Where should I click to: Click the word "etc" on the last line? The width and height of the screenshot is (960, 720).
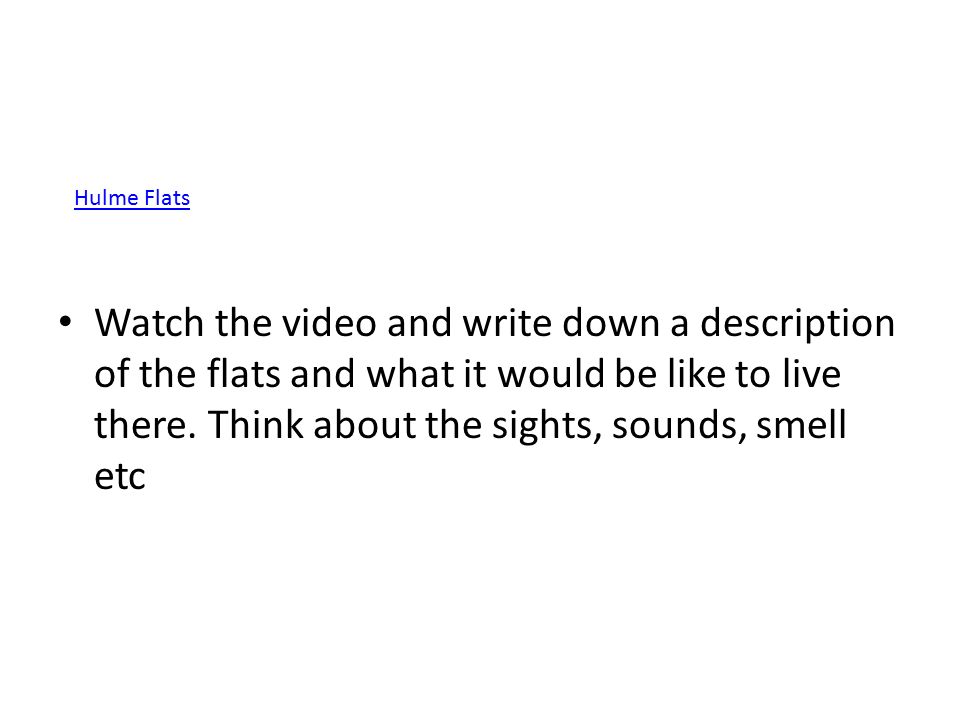coord(120,478)
